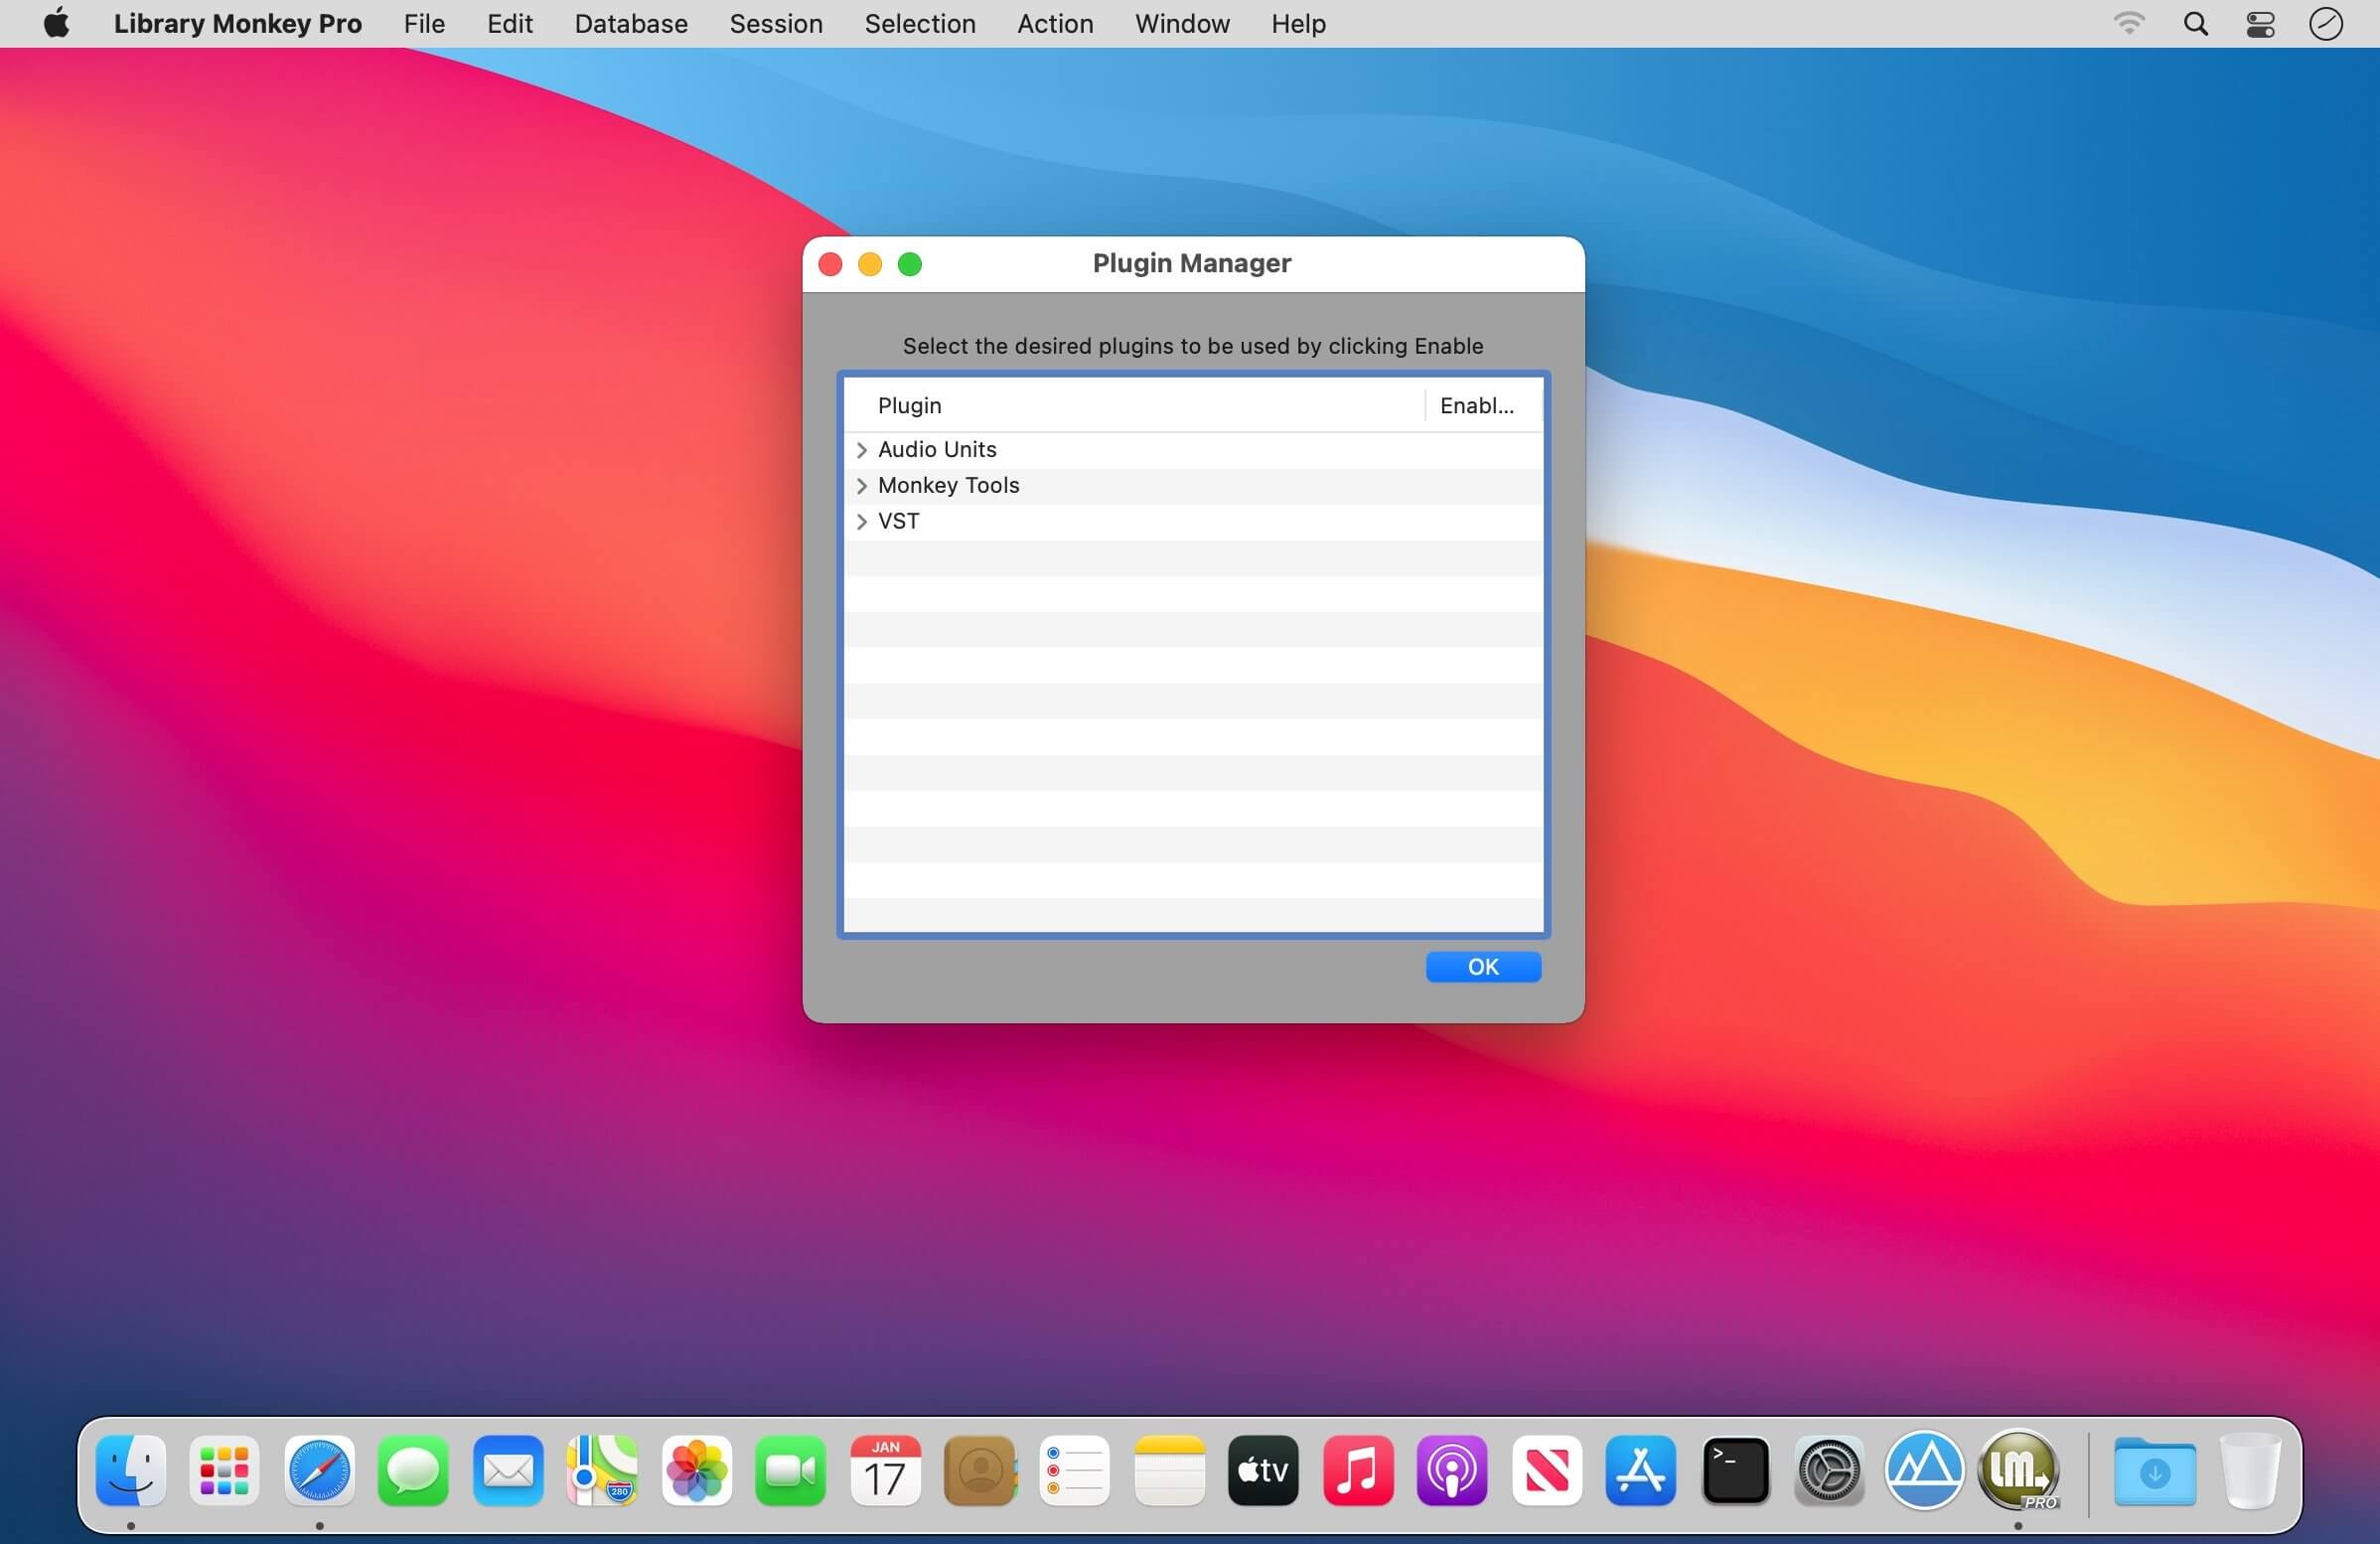This screenshot has height=1544, width=2380.
Task: Expand the Monkey Tools plugin group
Action: [x=861, y=486]
